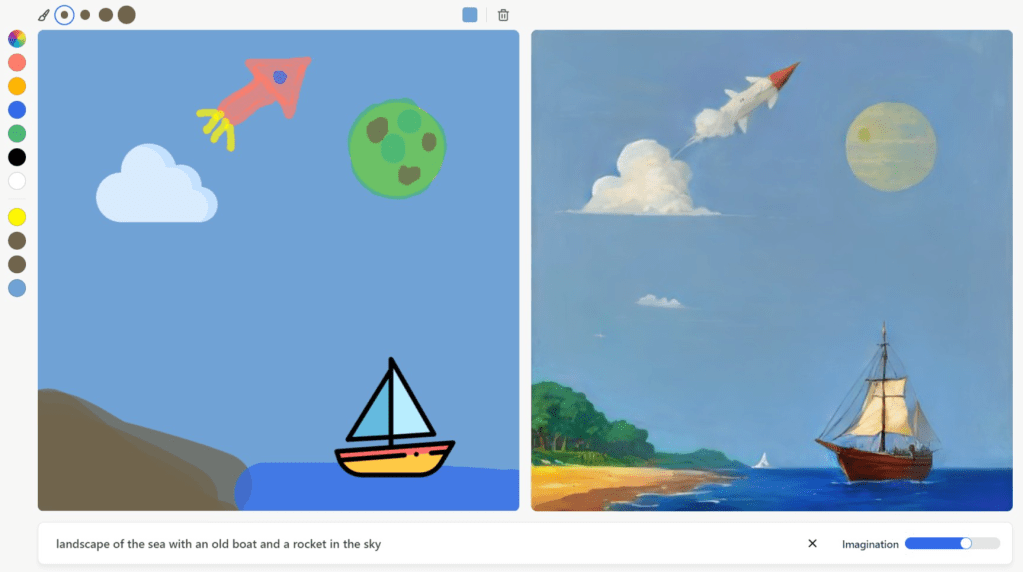Open the rainbow custom color picker
Screen dimensions: 1023x572
pyautogui.click(x=17, y=38)
